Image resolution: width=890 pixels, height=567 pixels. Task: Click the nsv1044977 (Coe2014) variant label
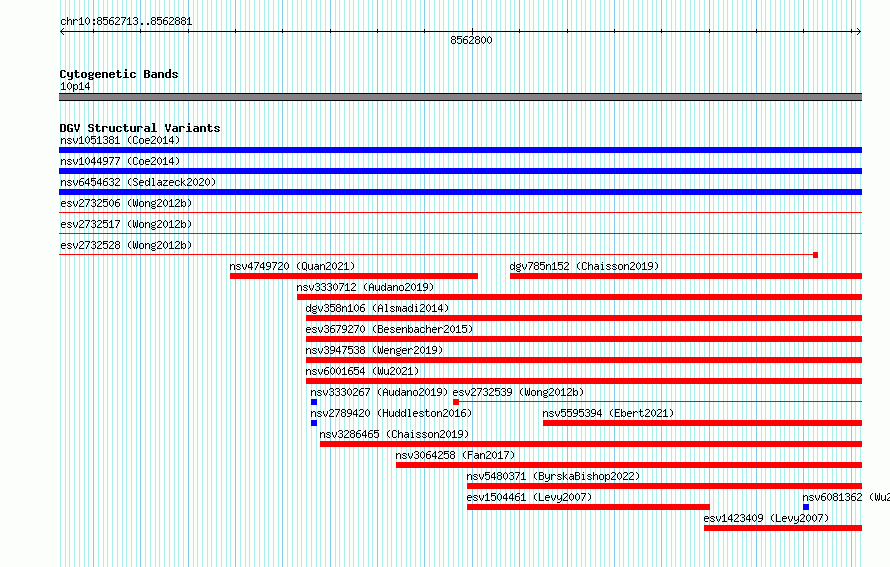(120, 161)
